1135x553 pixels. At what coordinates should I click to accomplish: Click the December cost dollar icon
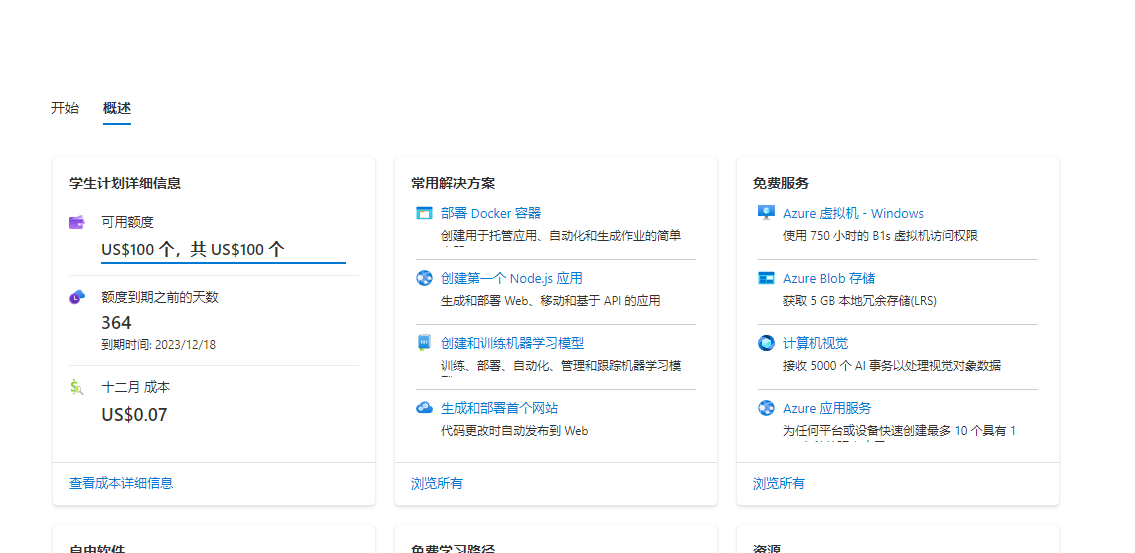tap(77, 387)
